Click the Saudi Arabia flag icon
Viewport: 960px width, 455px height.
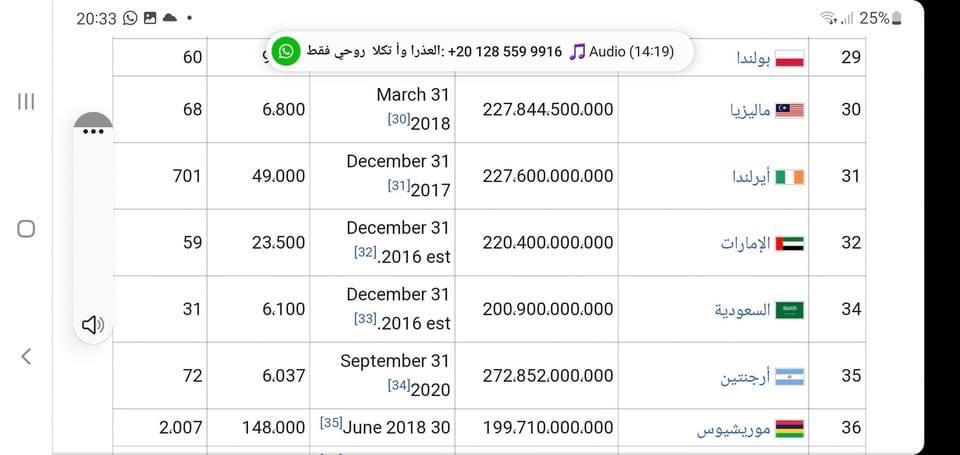click(x=790, y=310)
